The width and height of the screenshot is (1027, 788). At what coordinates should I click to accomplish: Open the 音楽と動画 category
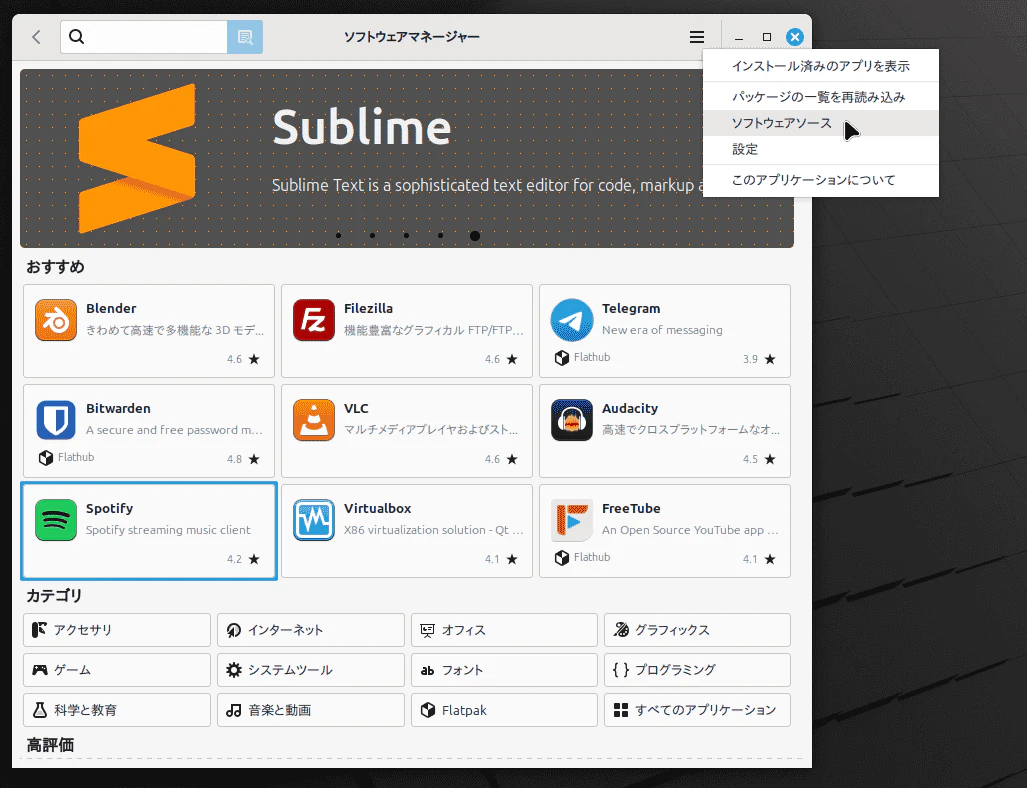point(310,710)
